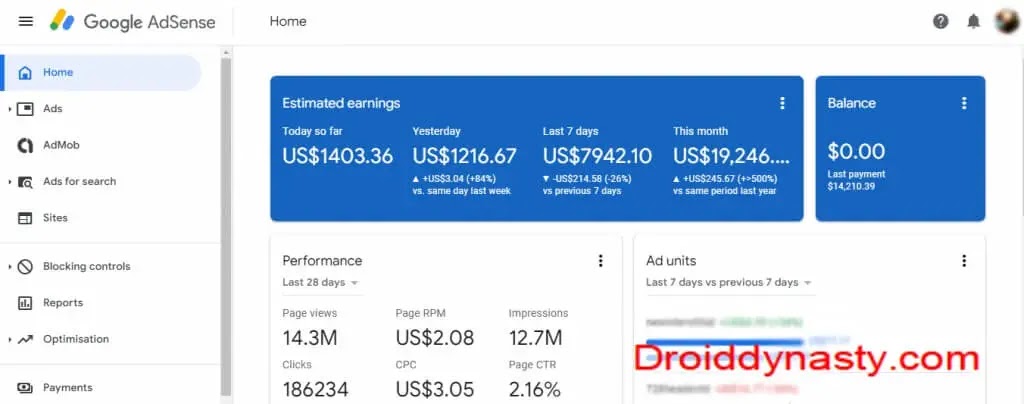Click the Page views 14.3M value

pyautogui.click(x=310, y=338)
